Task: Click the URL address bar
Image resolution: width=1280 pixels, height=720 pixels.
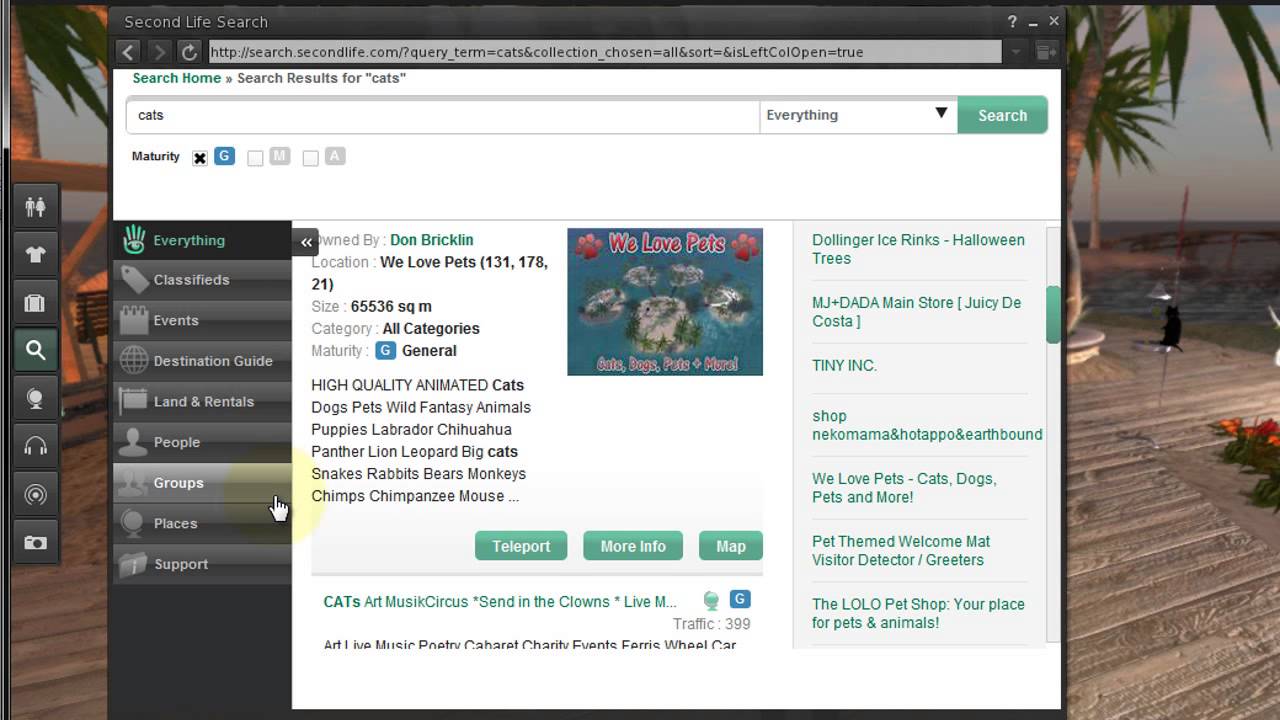Action: coord(605,52)
